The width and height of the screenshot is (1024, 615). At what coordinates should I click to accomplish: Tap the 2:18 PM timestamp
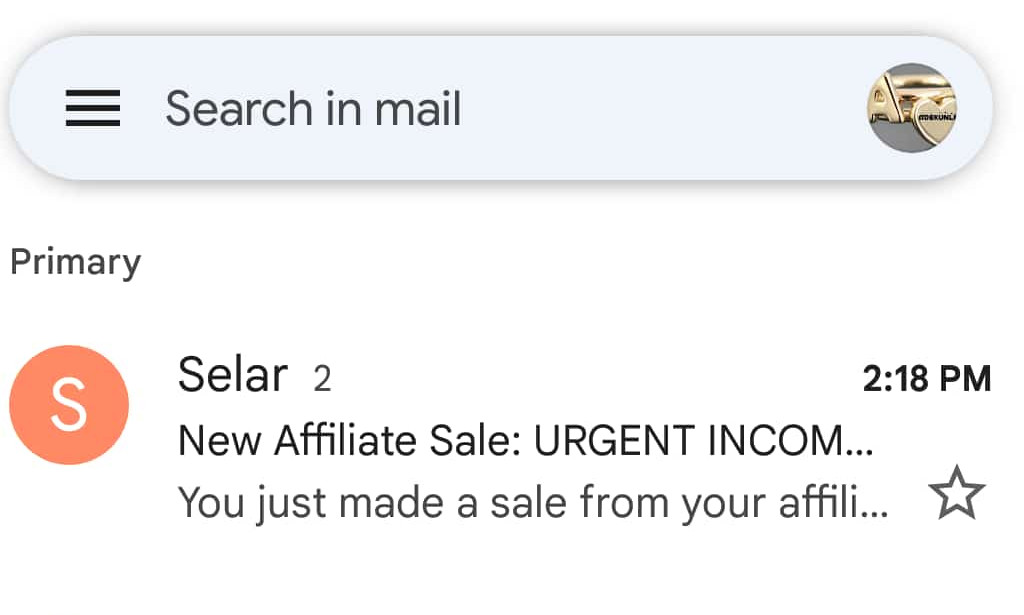point(927,377)
